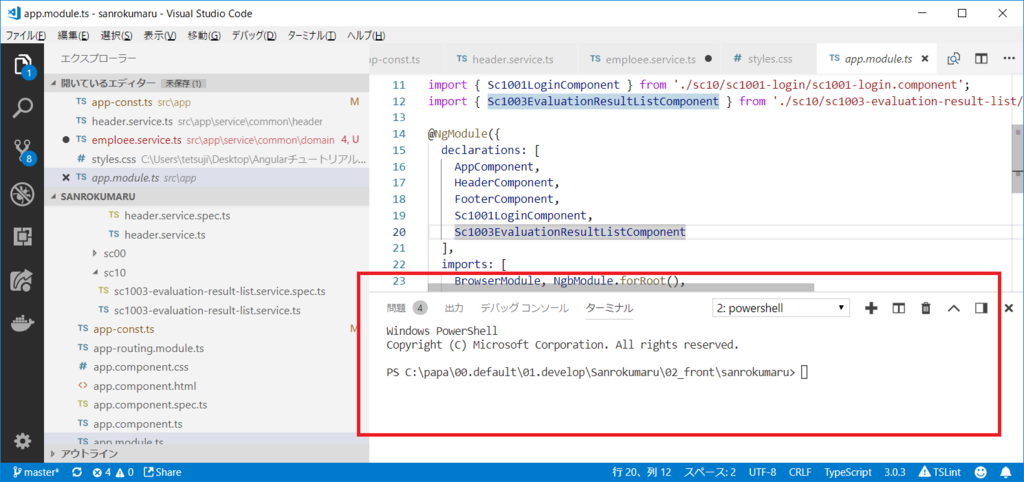1024x482 pixels.
Task: Change the UTF-8 encoding setting
Action: coord(762,472)
